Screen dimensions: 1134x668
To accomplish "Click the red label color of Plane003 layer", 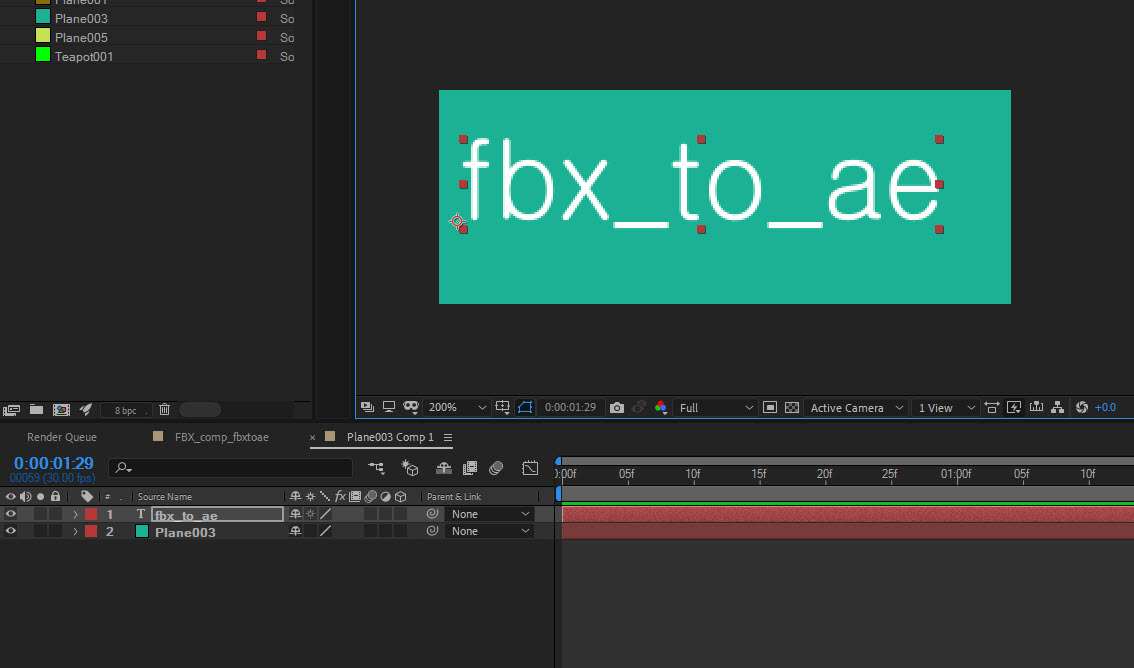I will [x=91, y=531].
